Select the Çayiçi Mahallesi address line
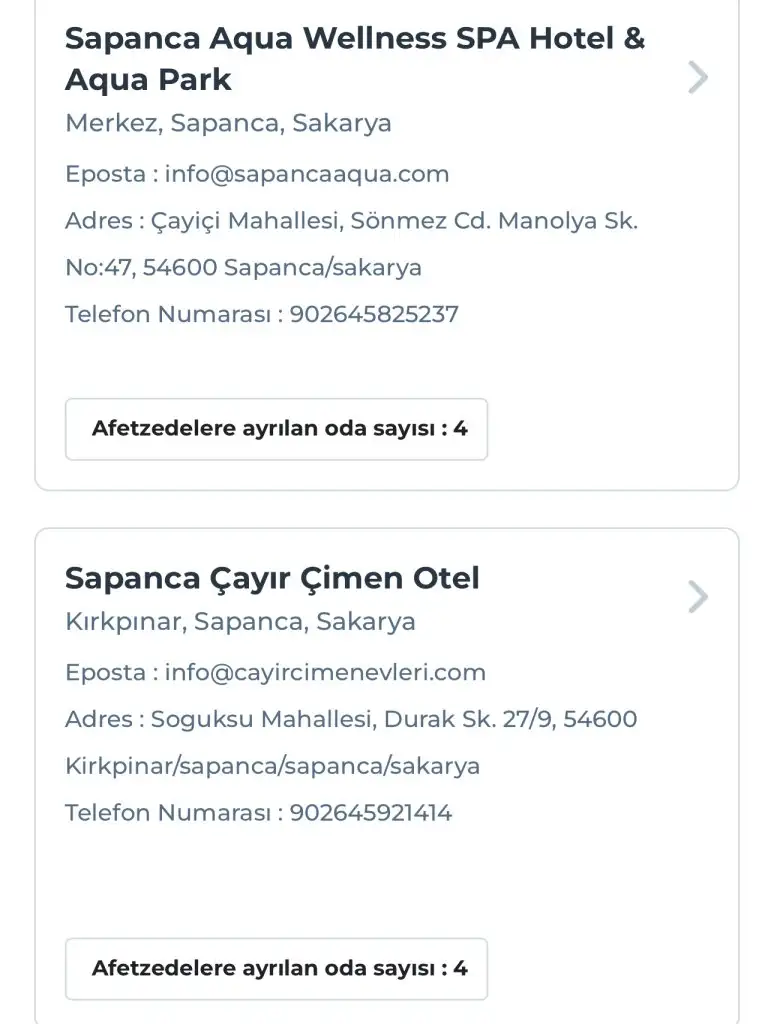 (x=394, y=221)
